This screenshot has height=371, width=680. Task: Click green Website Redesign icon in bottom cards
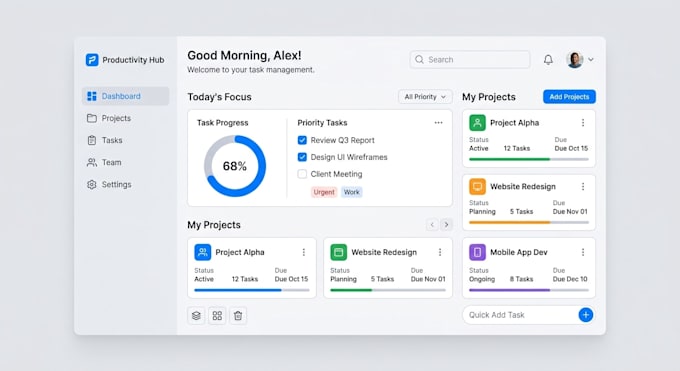pos(339,252)
